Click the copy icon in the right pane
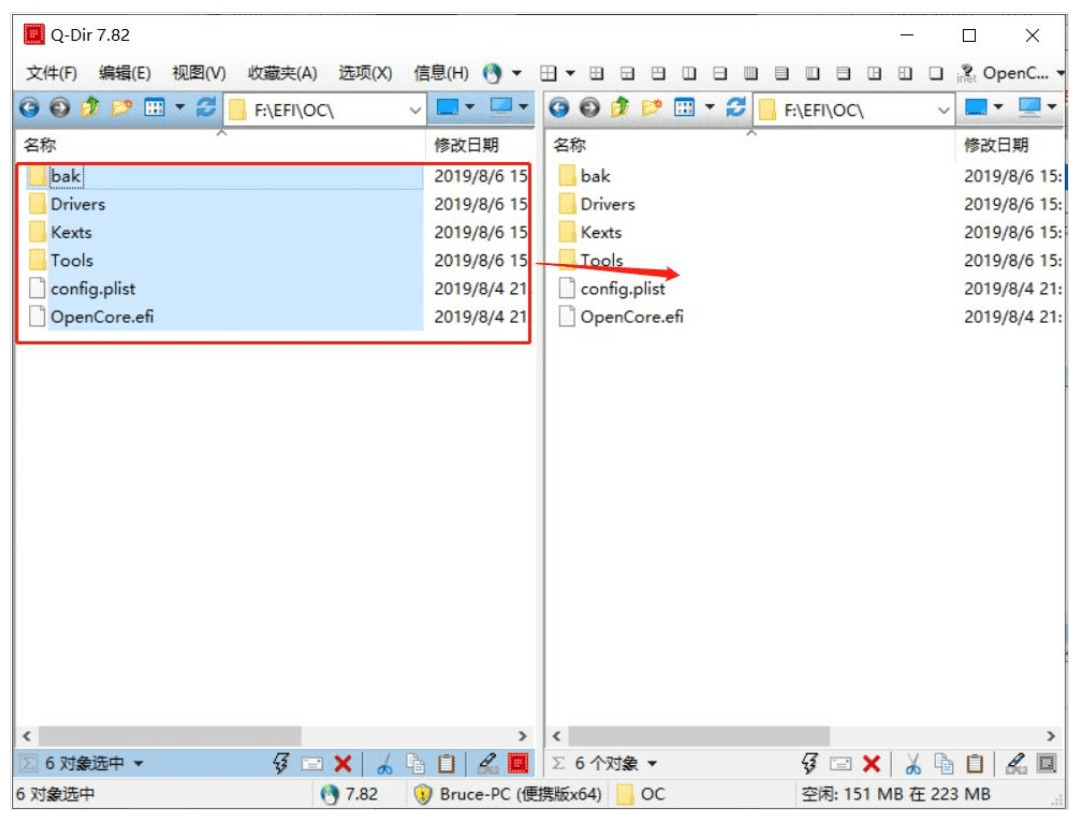The height and width of the screenshot is (821, 1078). point(944,764)
